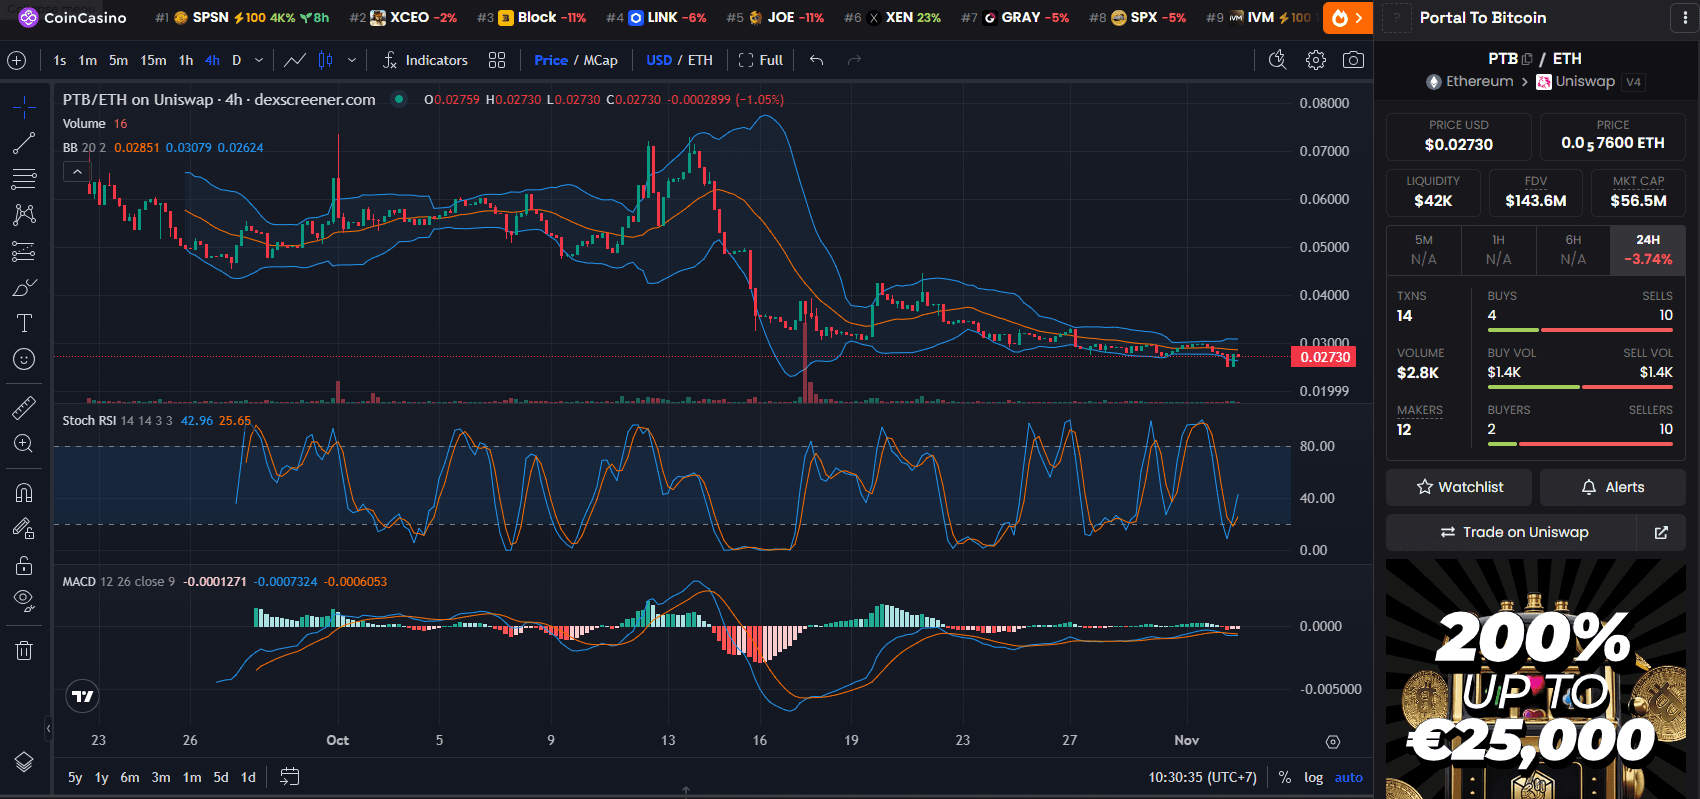
Task: Toggle log price scale
Action: click(1313, 777)
